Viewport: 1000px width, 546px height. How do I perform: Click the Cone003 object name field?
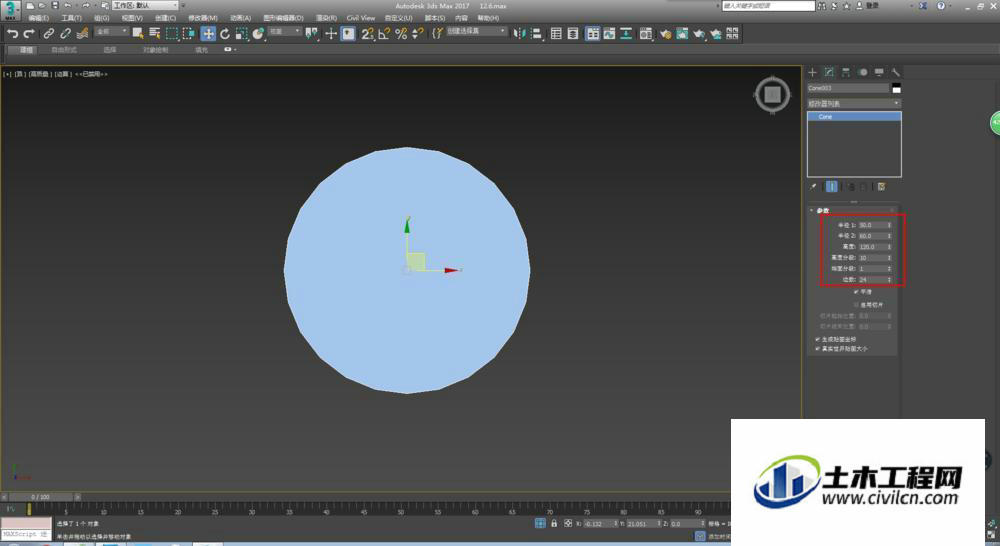click(x=848, y=88)
